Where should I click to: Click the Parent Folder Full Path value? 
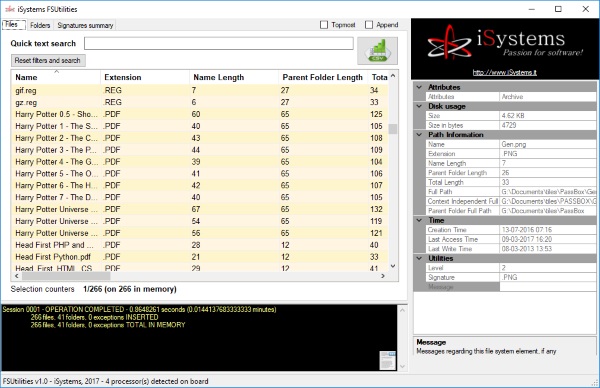coord(548,211)
